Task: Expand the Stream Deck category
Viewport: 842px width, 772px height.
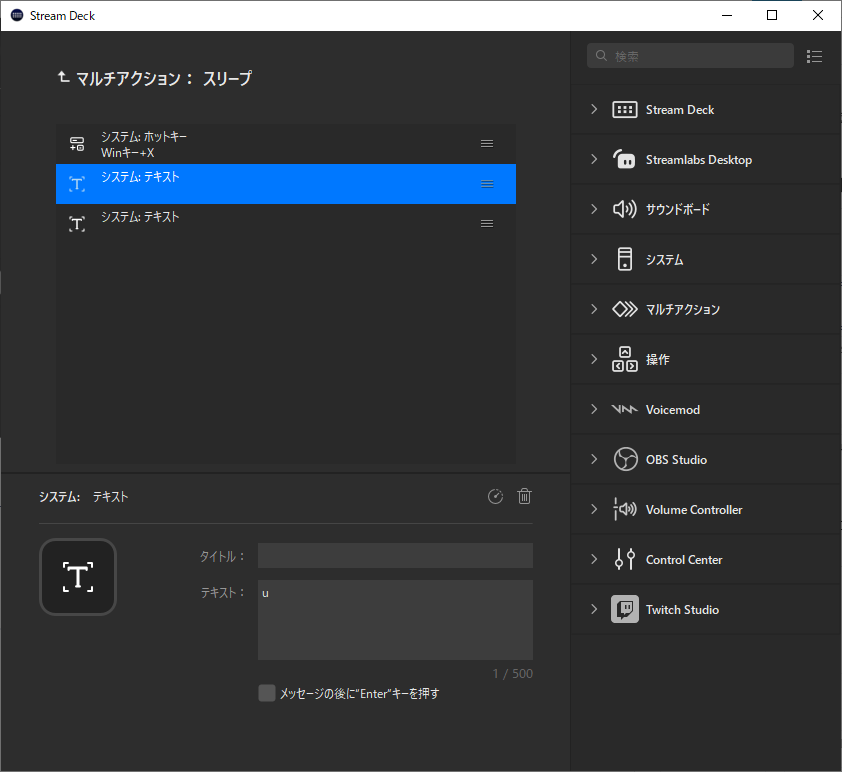Action: (594, 110)
